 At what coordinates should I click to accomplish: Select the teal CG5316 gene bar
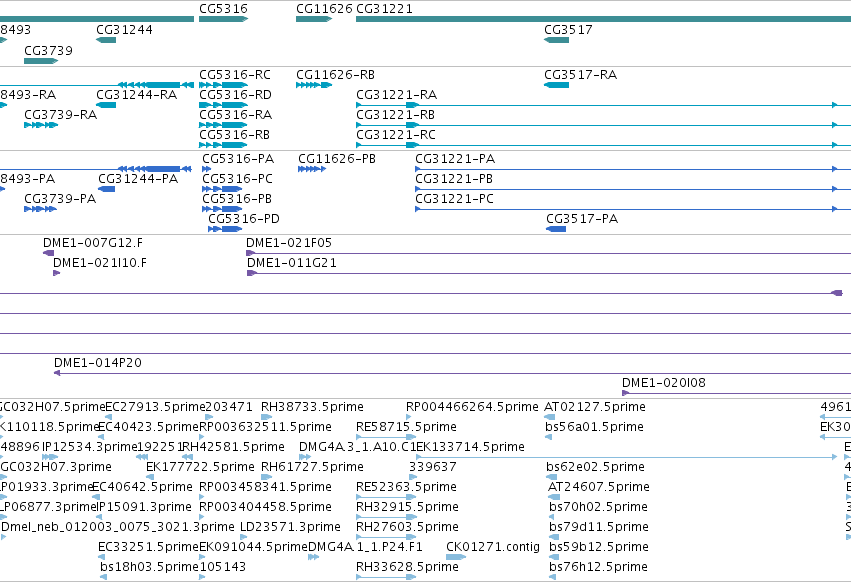(x=224, y=19)
